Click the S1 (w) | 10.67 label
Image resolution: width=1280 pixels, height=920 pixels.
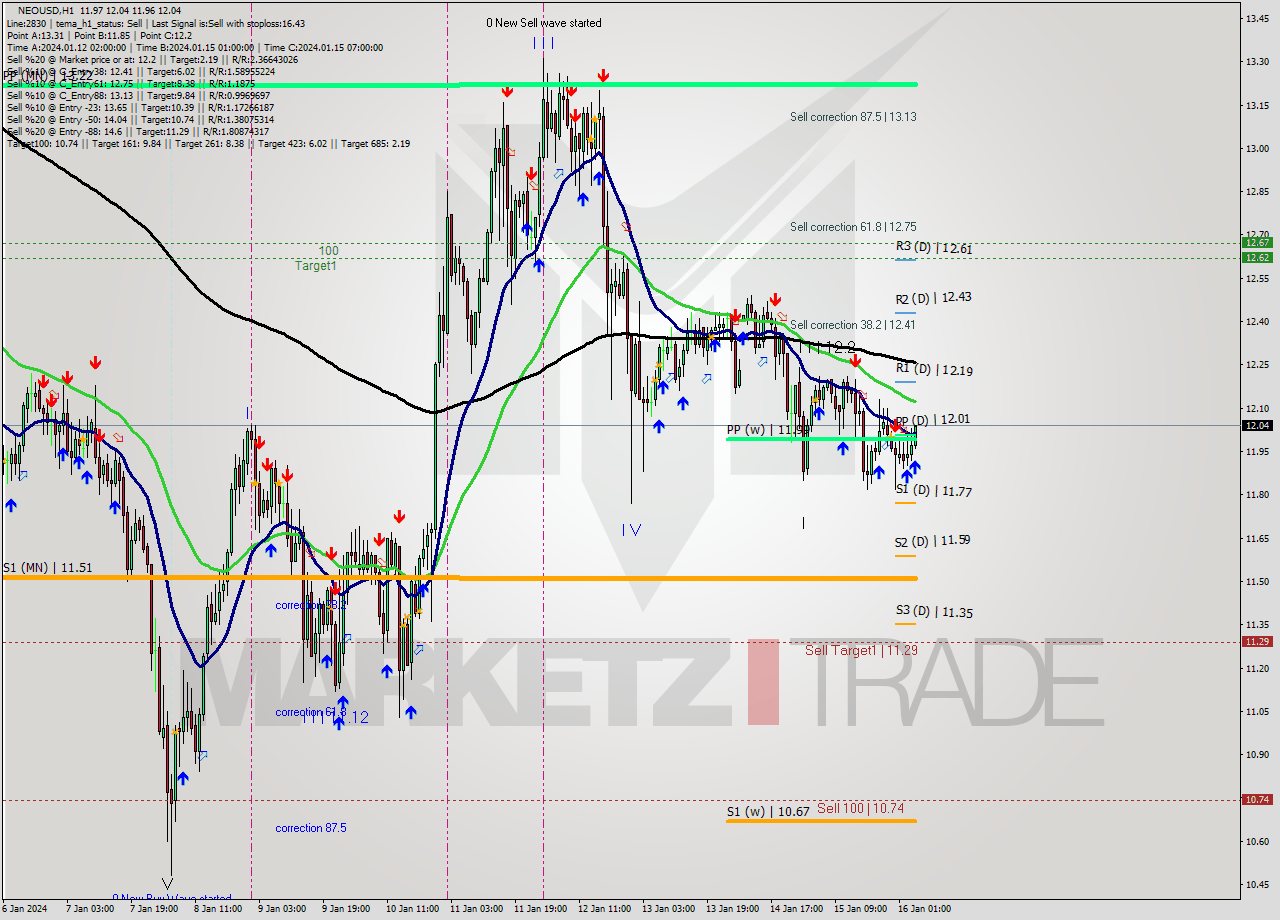pos(768,812)
